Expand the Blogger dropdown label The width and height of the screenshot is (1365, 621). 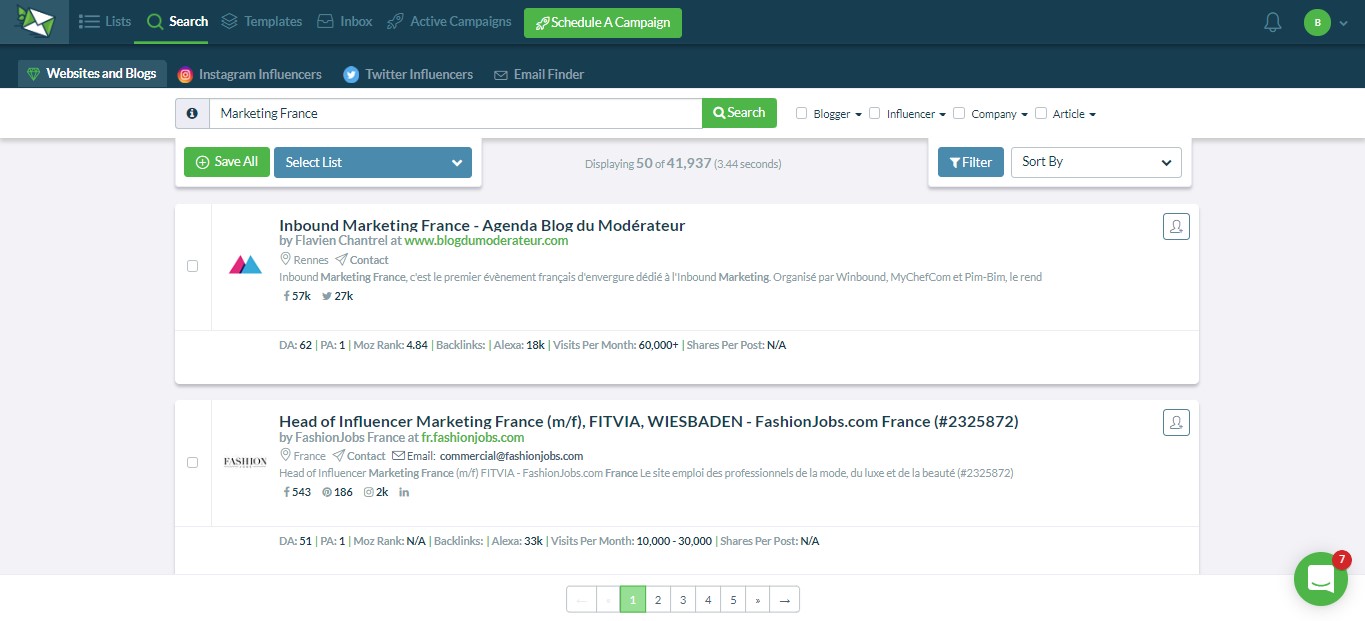[x=838, y=114]
